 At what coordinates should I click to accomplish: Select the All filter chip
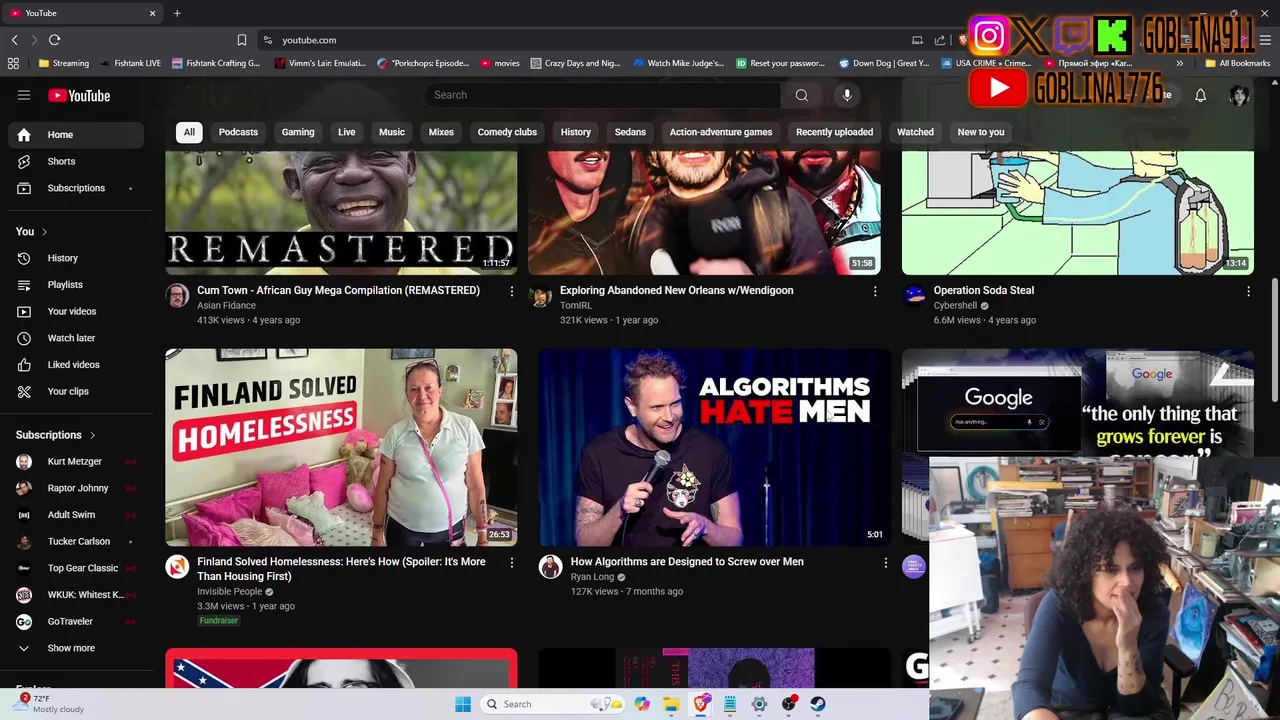(x=189, y=132)
